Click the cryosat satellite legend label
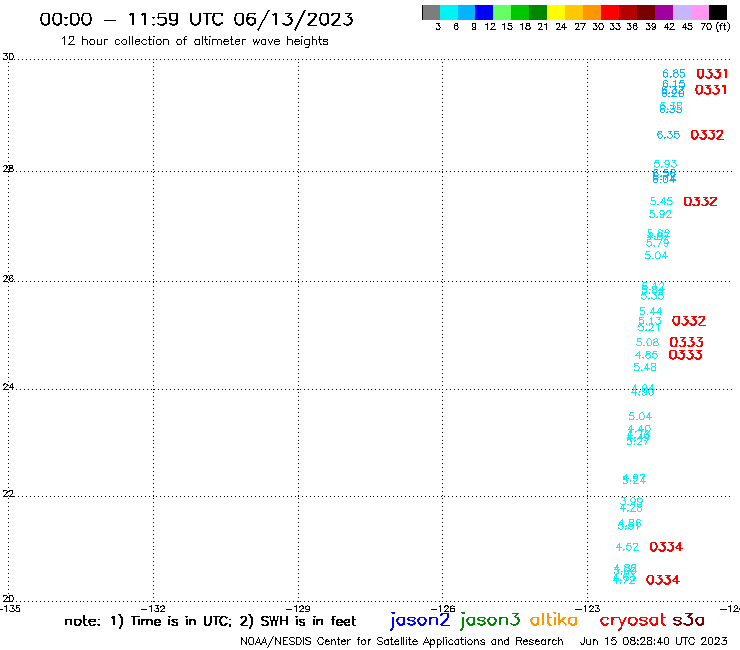Screen dimensions: 740x650 pyautogui.click(x=633, y=621)
